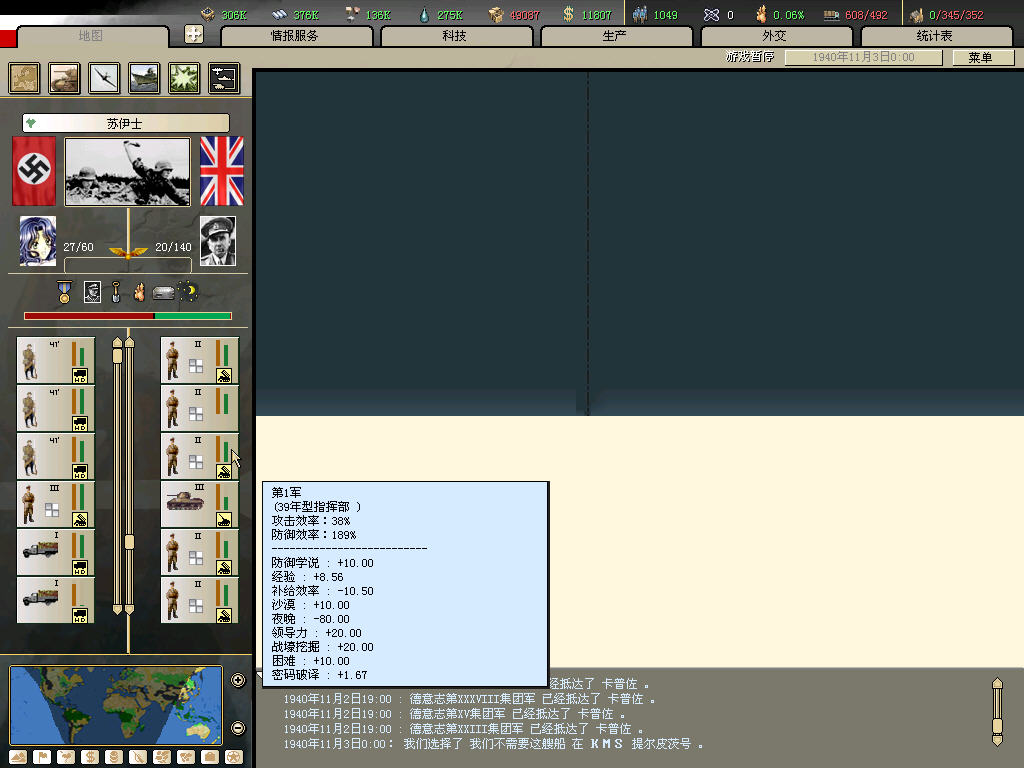Click the red-green battle progress bar
Image resolution: width=1024 pixels, height=768 pixels.
tap(128, 316)
